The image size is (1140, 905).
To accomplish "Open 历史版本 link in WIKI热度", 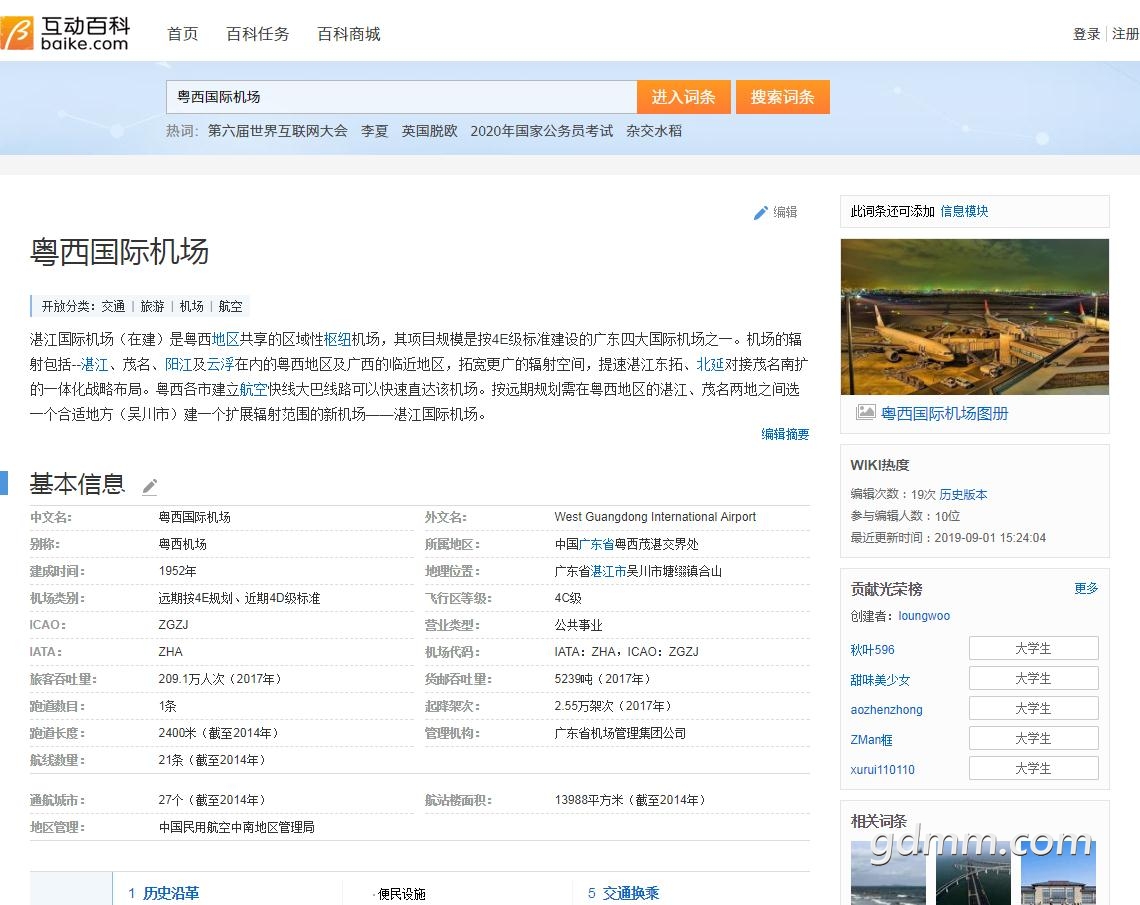I will click(963, 494).
